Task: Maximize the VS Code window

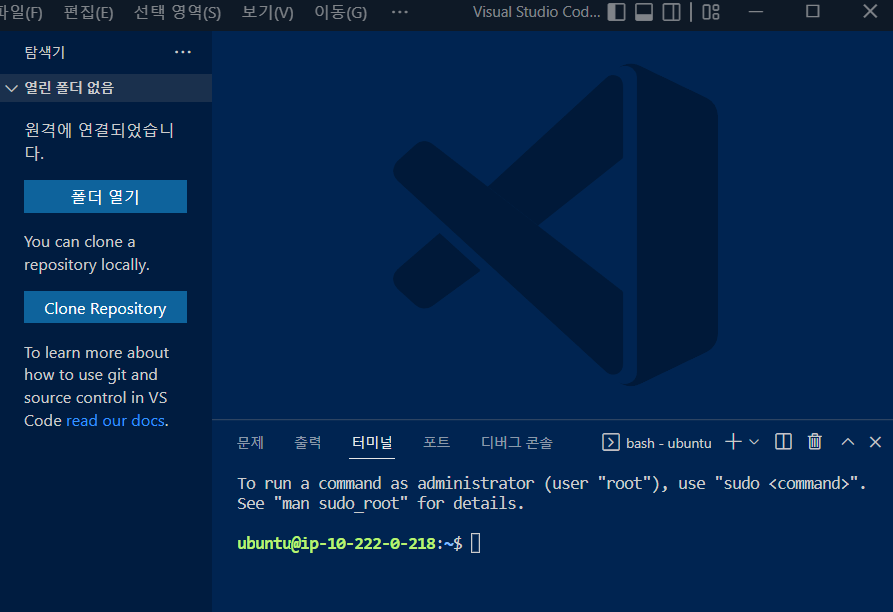Action: [x=813, y=11]
